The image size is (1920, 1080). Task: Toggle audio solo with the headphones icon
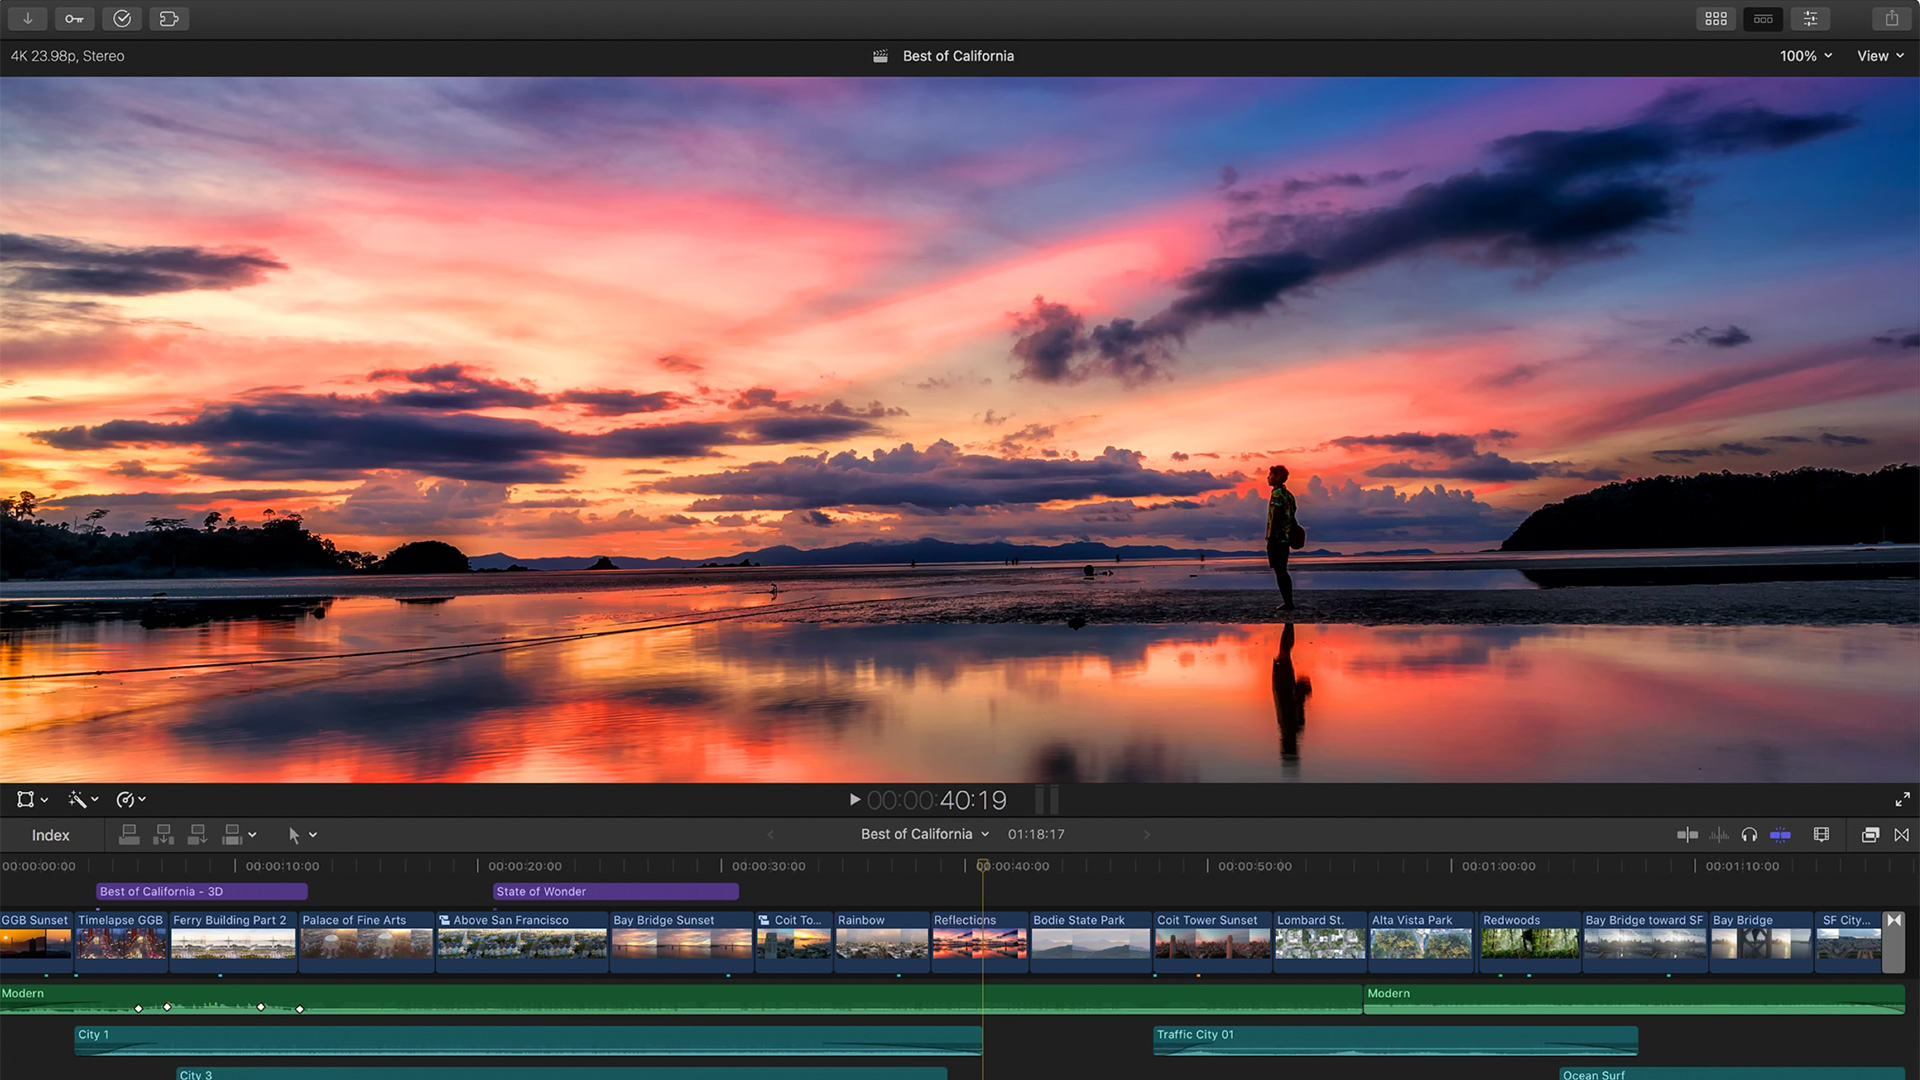pos(1749,834)
